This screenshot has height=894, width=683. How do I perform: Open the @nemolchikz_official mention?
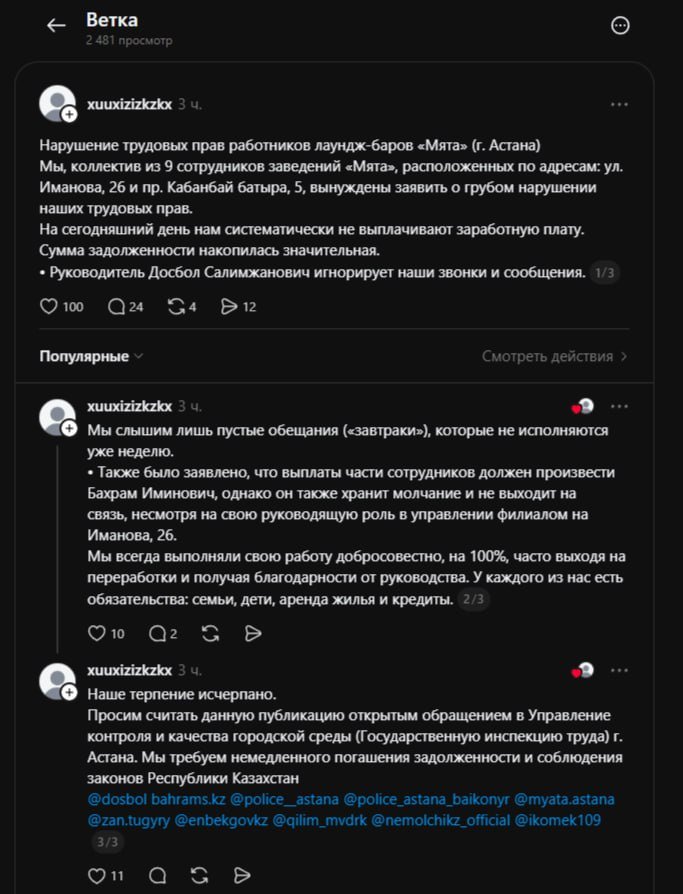pos(440,821)
